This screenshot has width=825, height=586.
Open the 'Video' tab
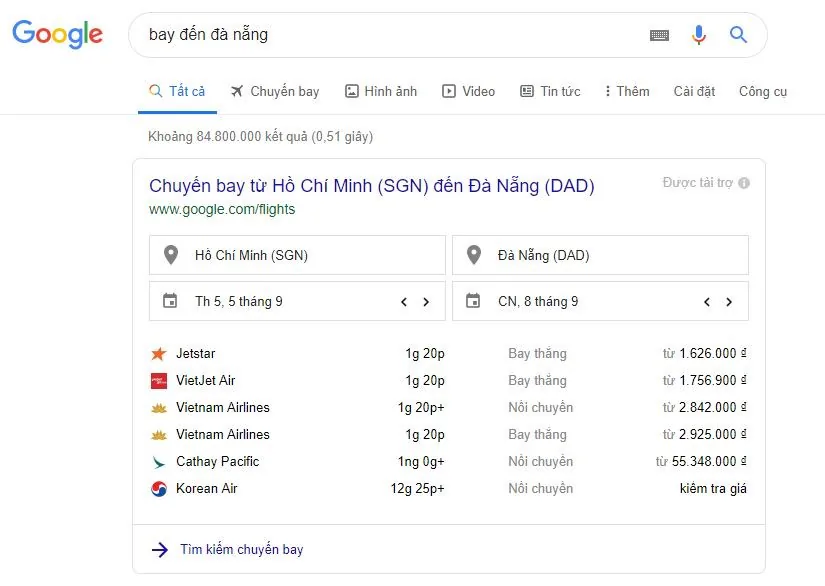click(x=468, y=92)
